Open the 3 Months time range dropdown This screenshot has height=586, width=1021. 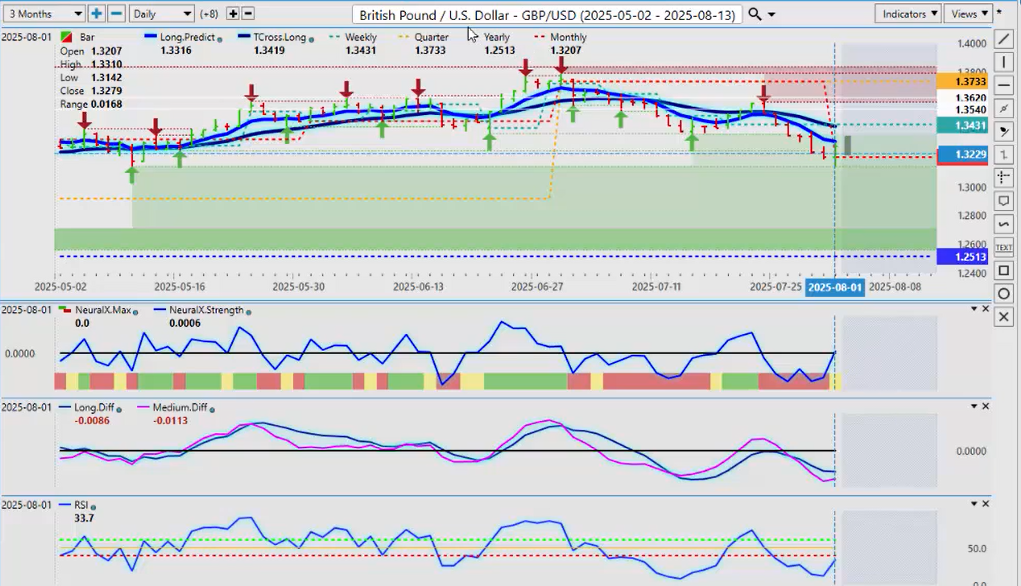tap(44, 14)
